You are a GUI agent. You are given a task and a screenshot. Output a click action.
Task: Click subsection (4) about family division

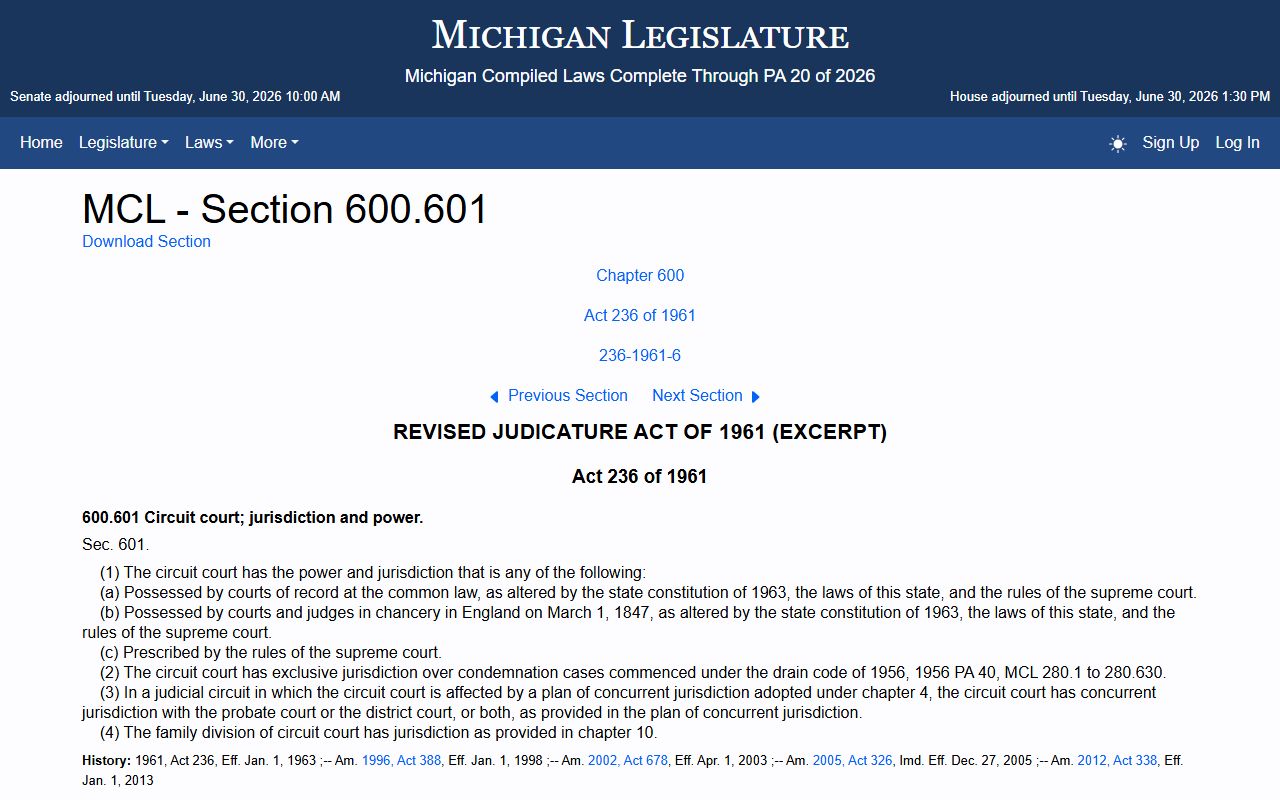tap(379, 733)
